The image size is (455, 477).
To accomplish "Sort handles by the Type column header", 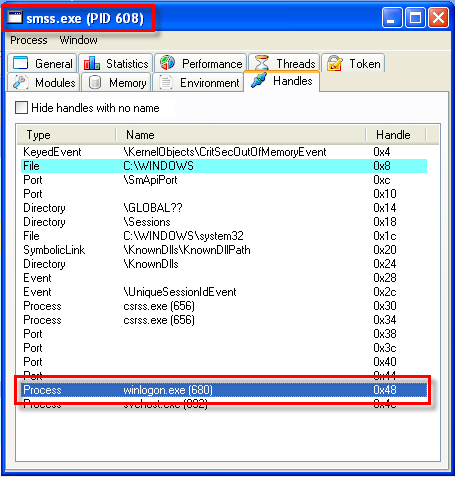I will coord(66,135).
